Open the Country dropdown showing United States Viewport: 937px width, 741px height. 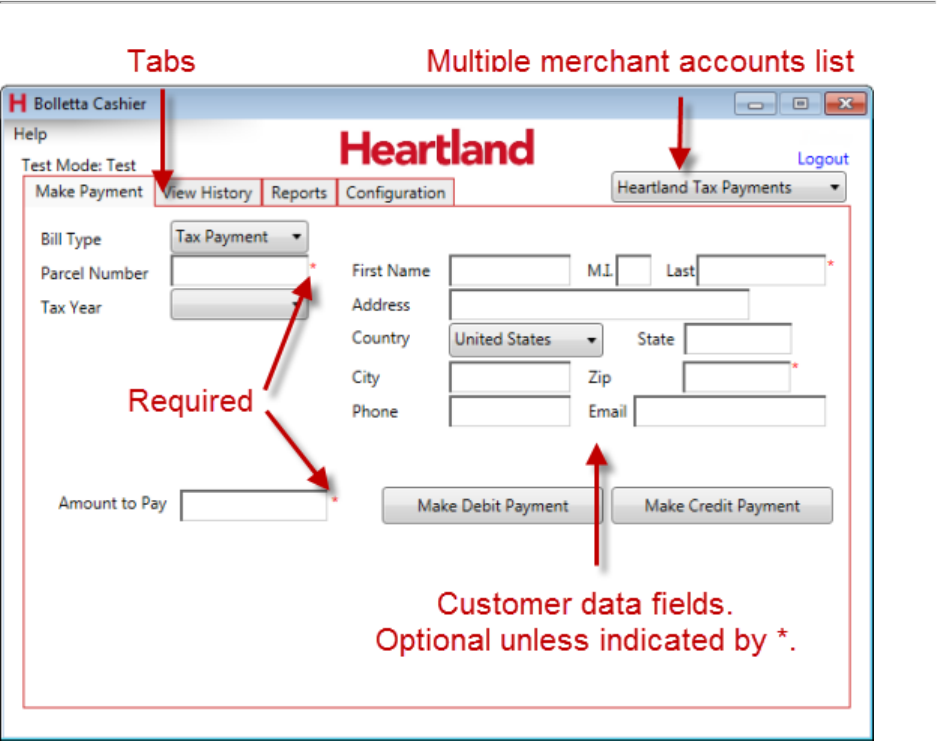click(526, 339)
